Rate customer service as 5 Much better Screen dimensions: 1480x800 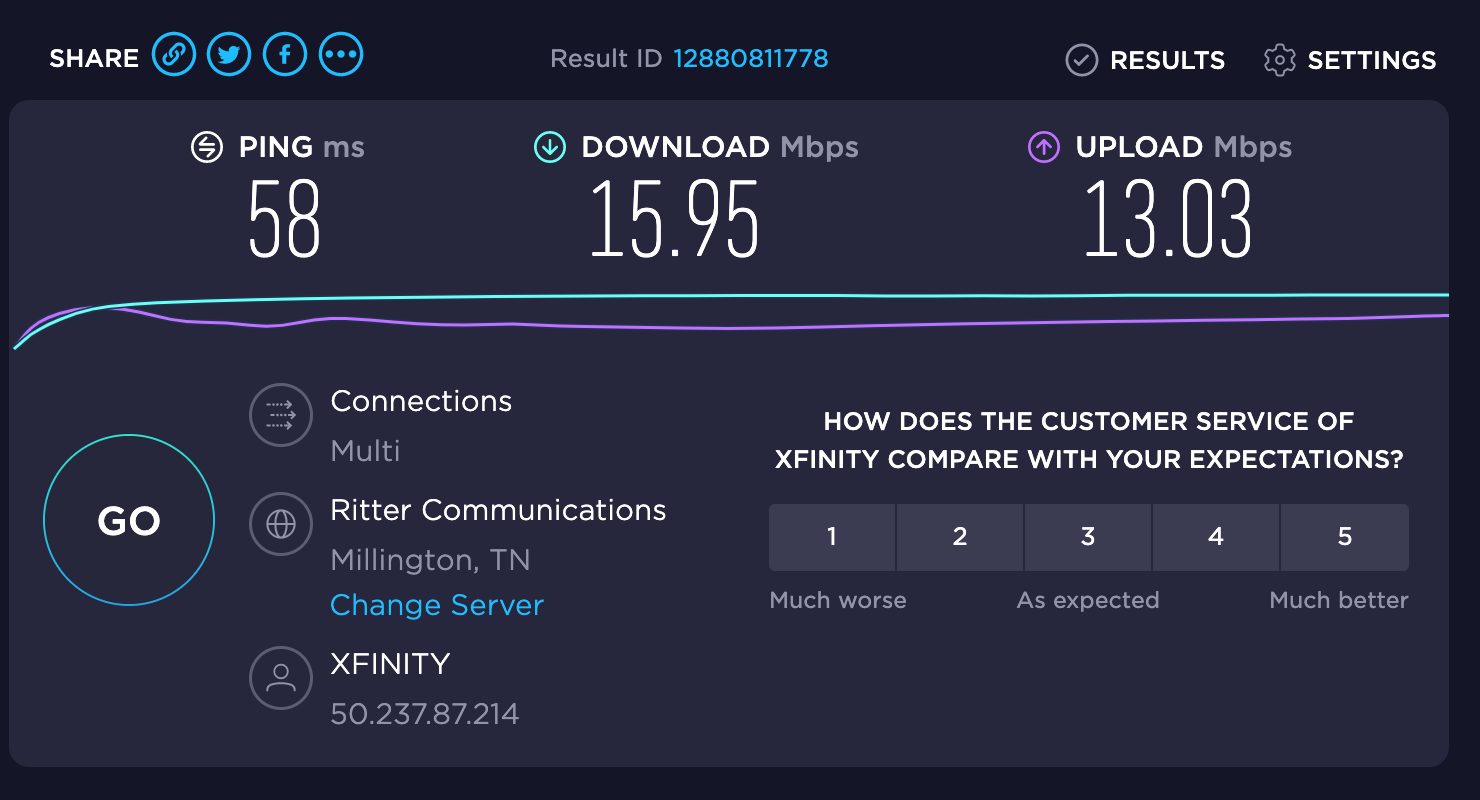1344,537
